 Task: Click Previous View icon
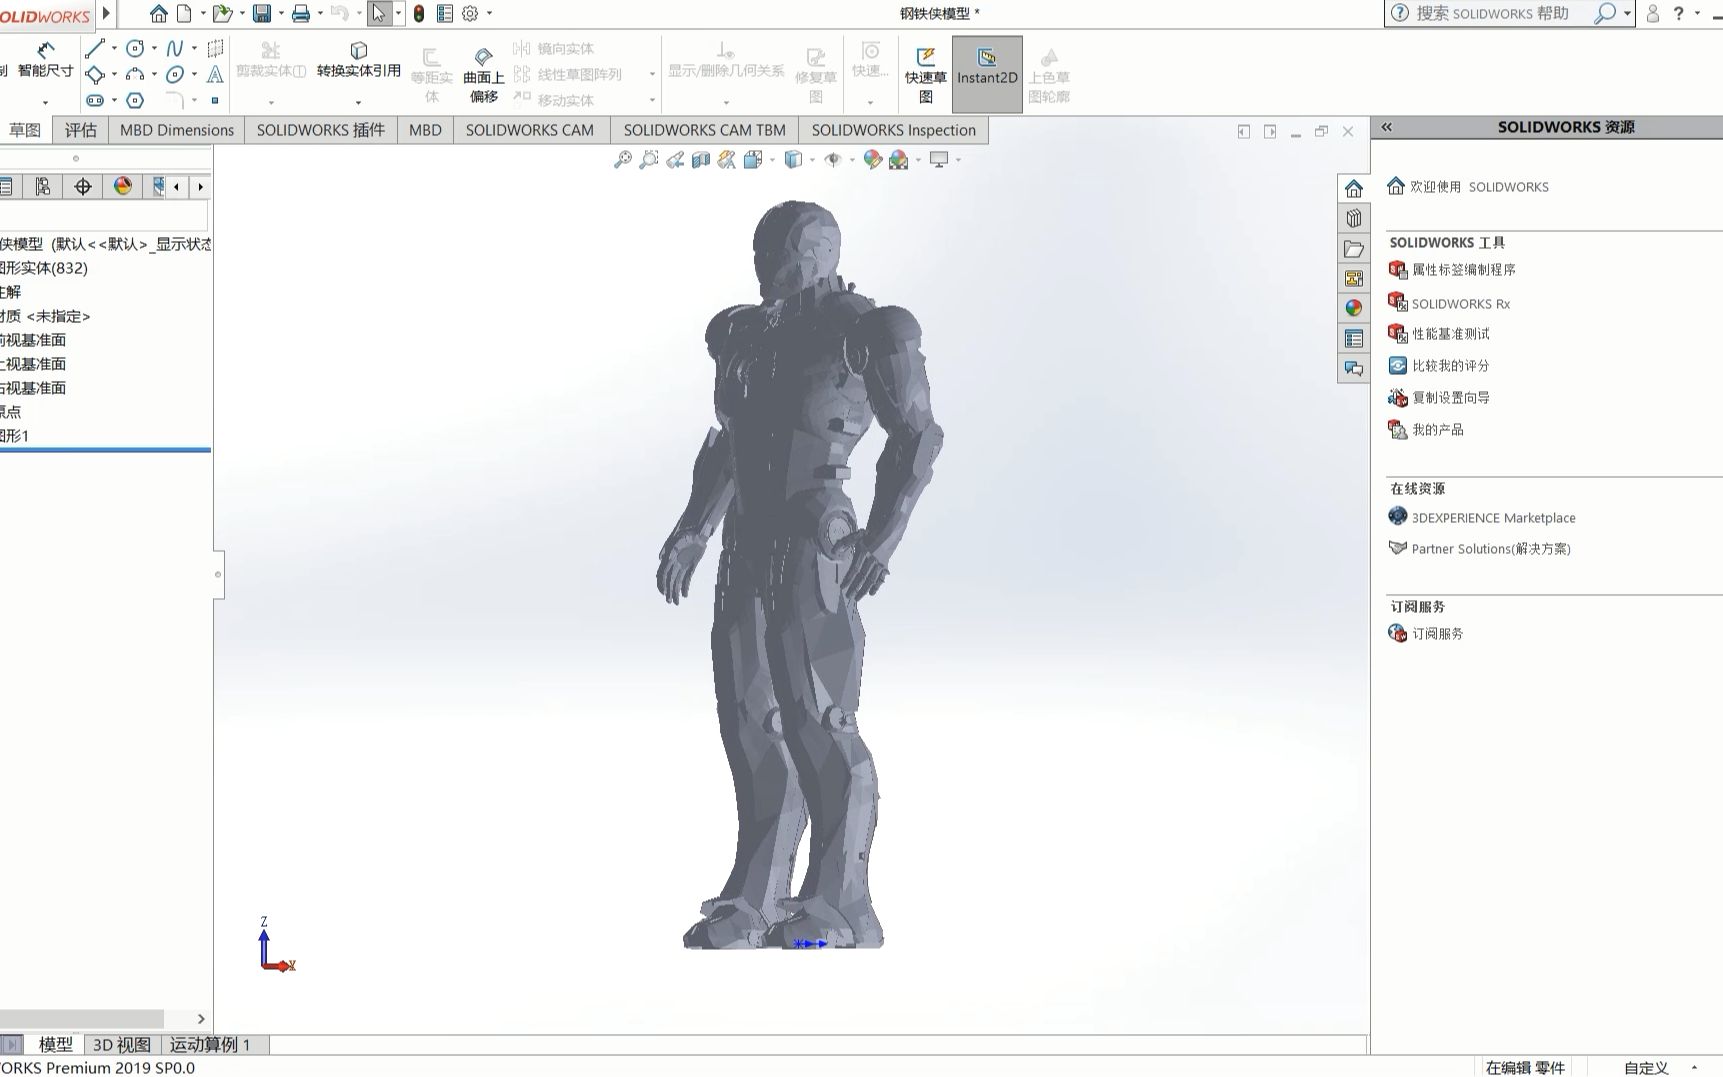(x=675, y=159)
